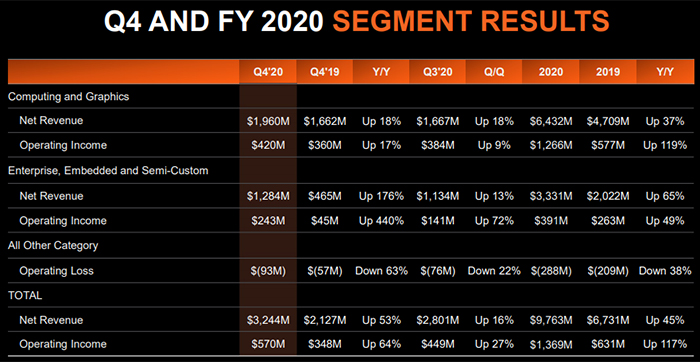Click the SEGMENT RESULTS title text

click(471, 21)
